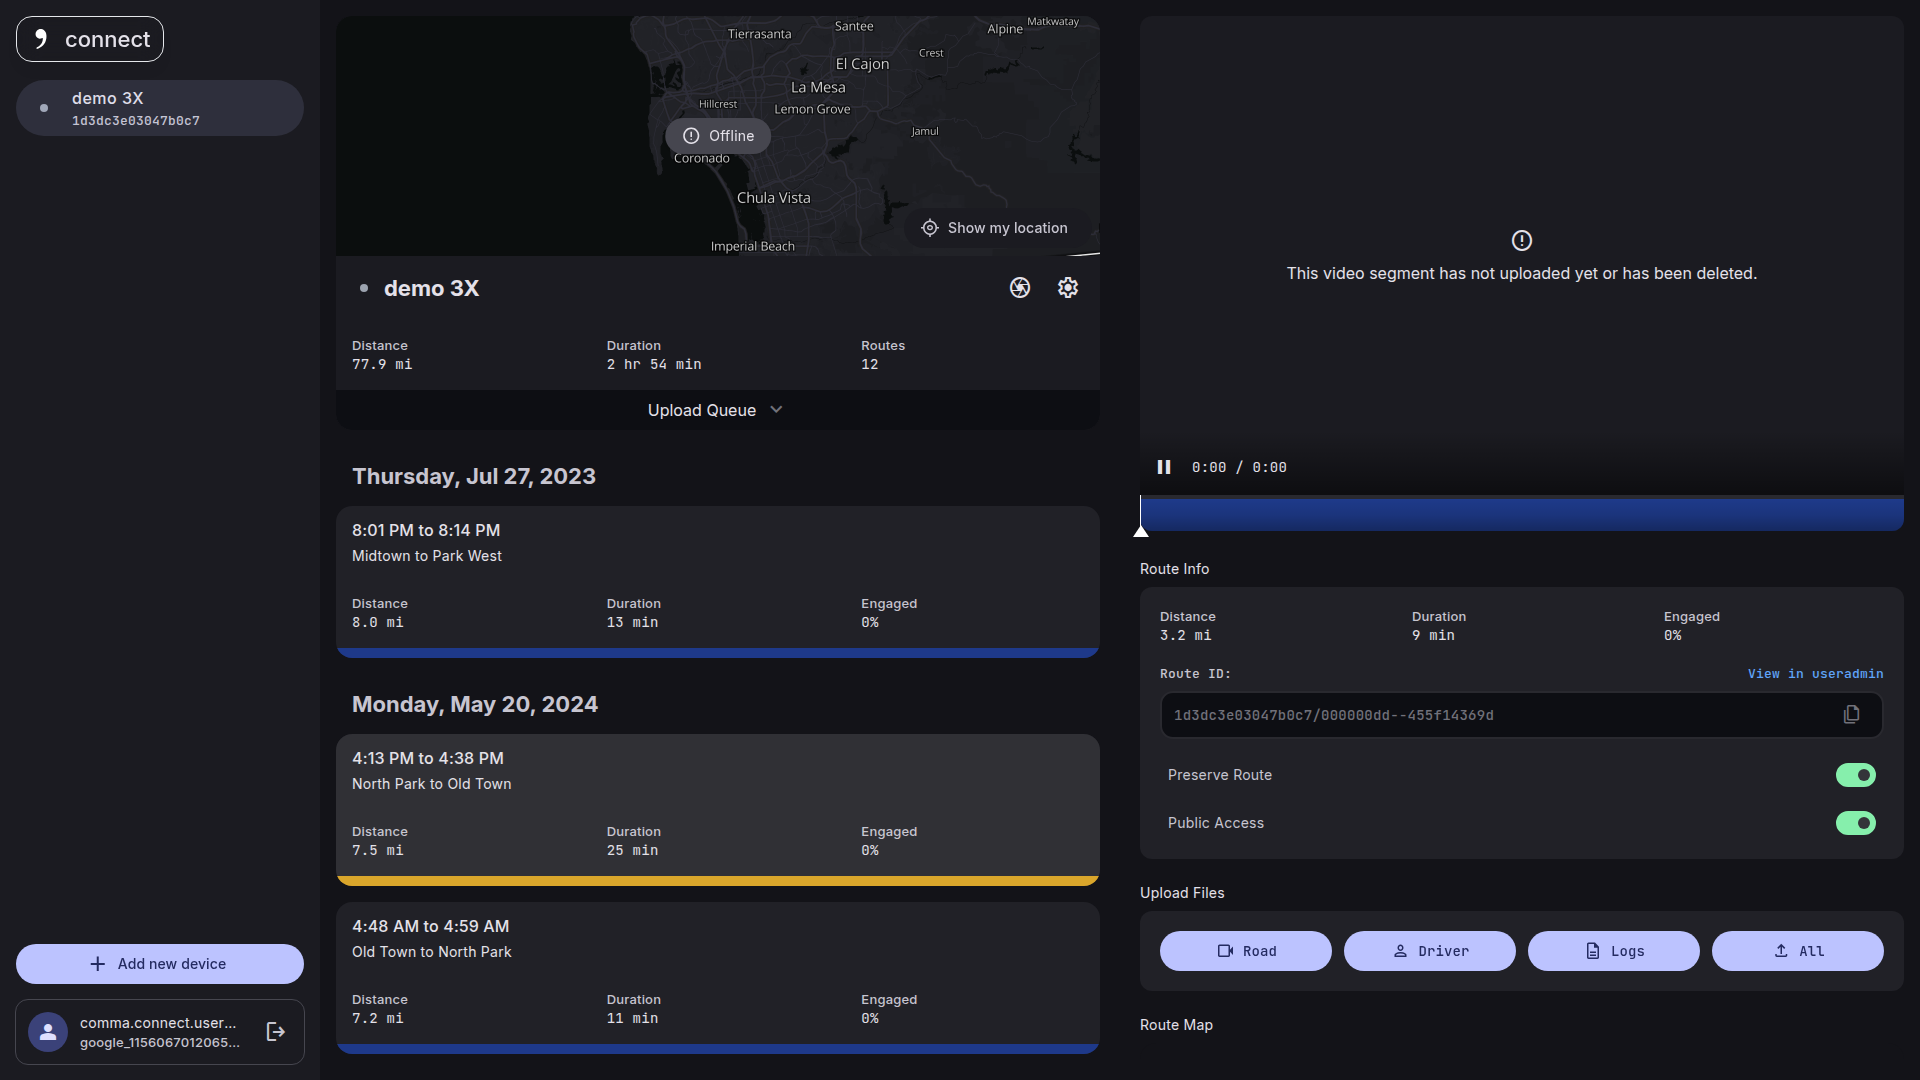Upload Road camera files
This screenshot has height=1080, width=1920.
pyautogui.click(x=1245, y=951)
